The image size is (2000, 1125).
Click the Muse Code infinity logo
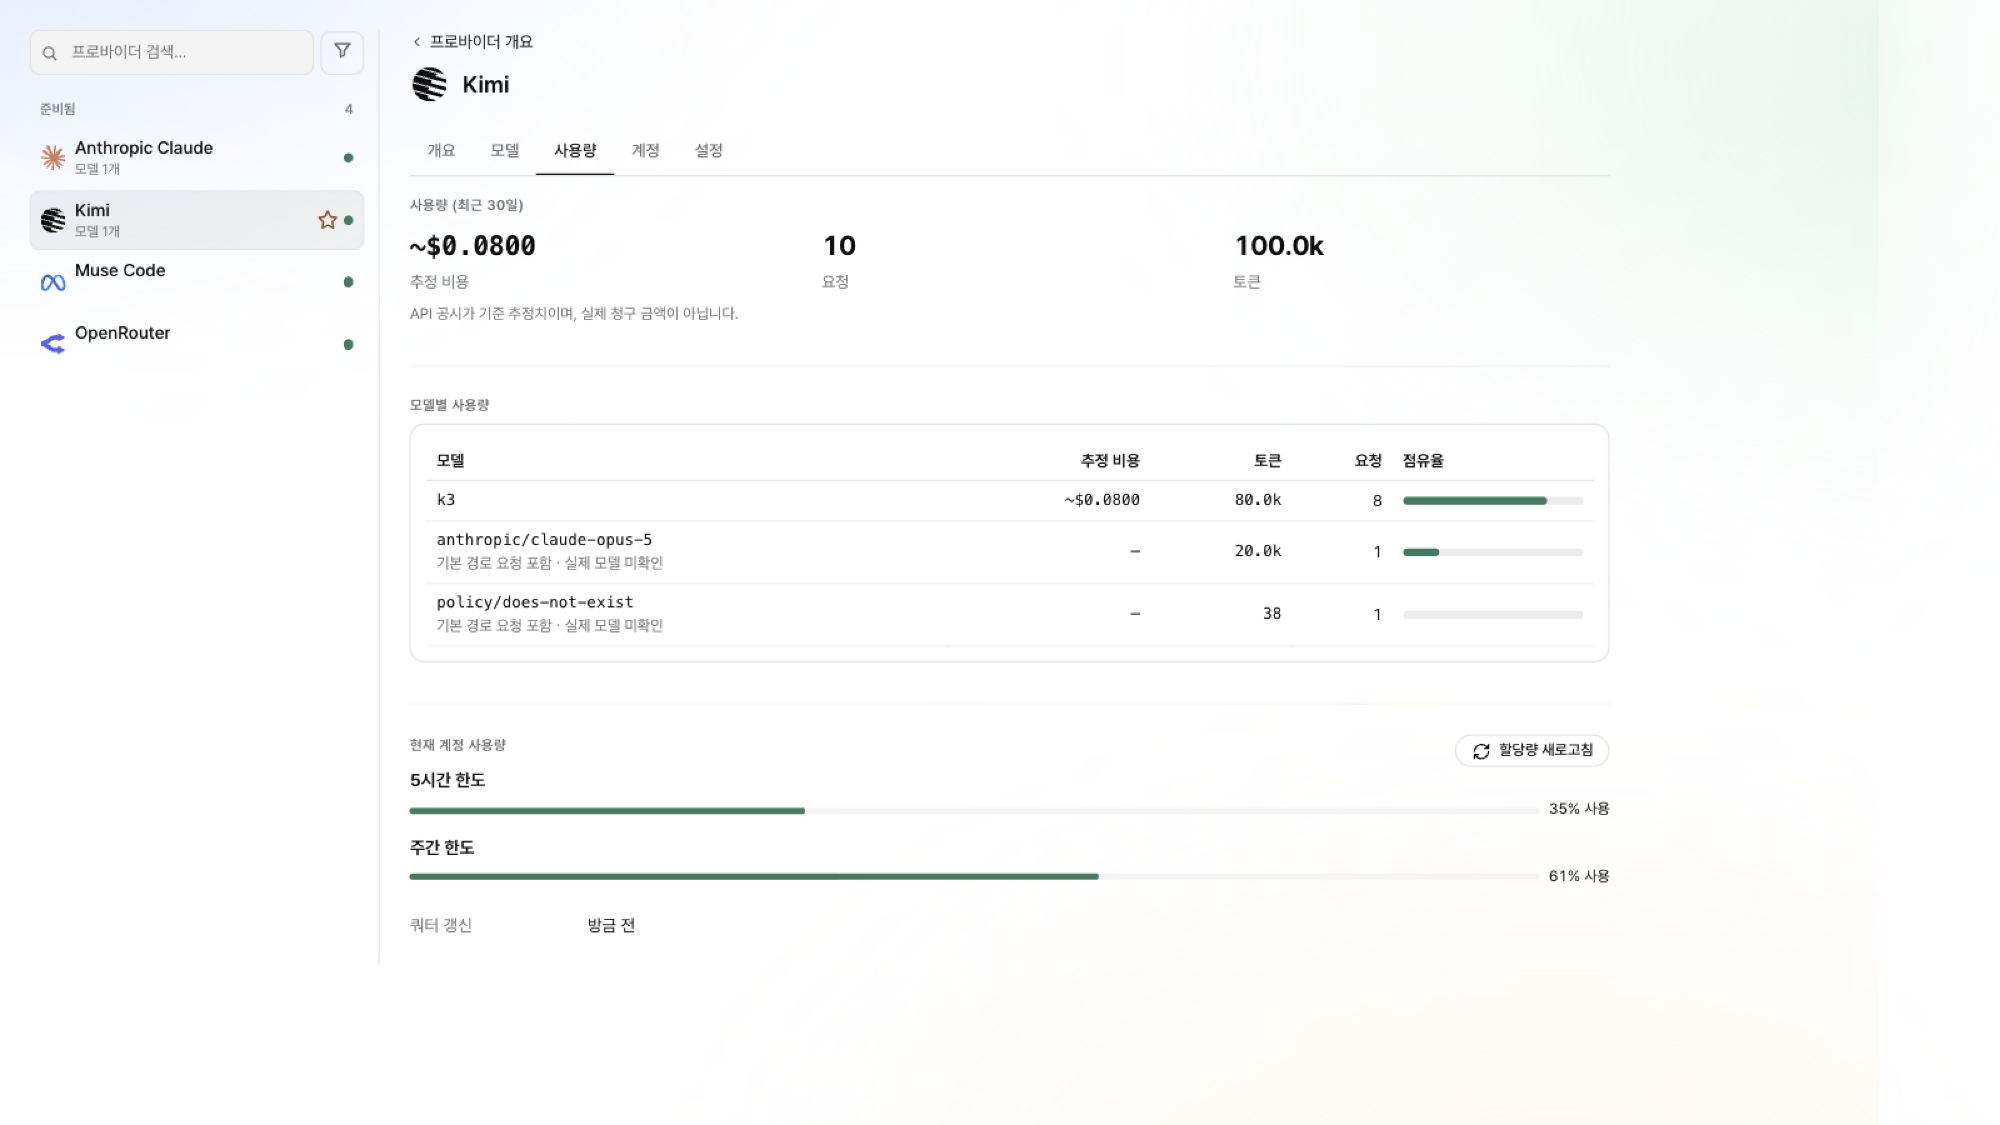coord(53,283)
